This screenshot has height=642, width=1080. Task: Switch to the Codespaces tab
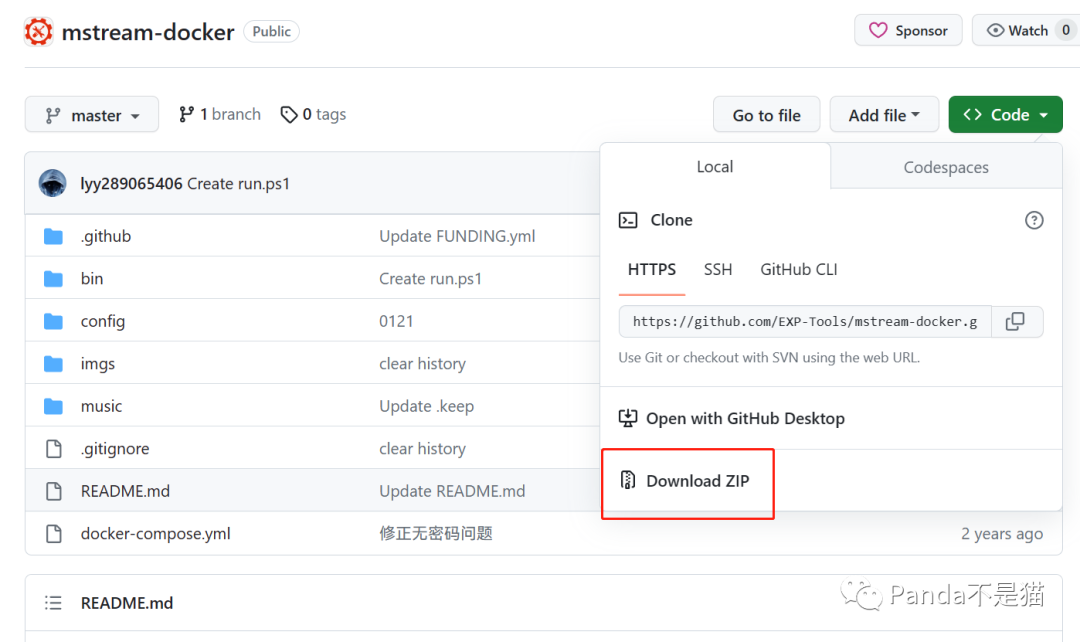pos(946,167)
